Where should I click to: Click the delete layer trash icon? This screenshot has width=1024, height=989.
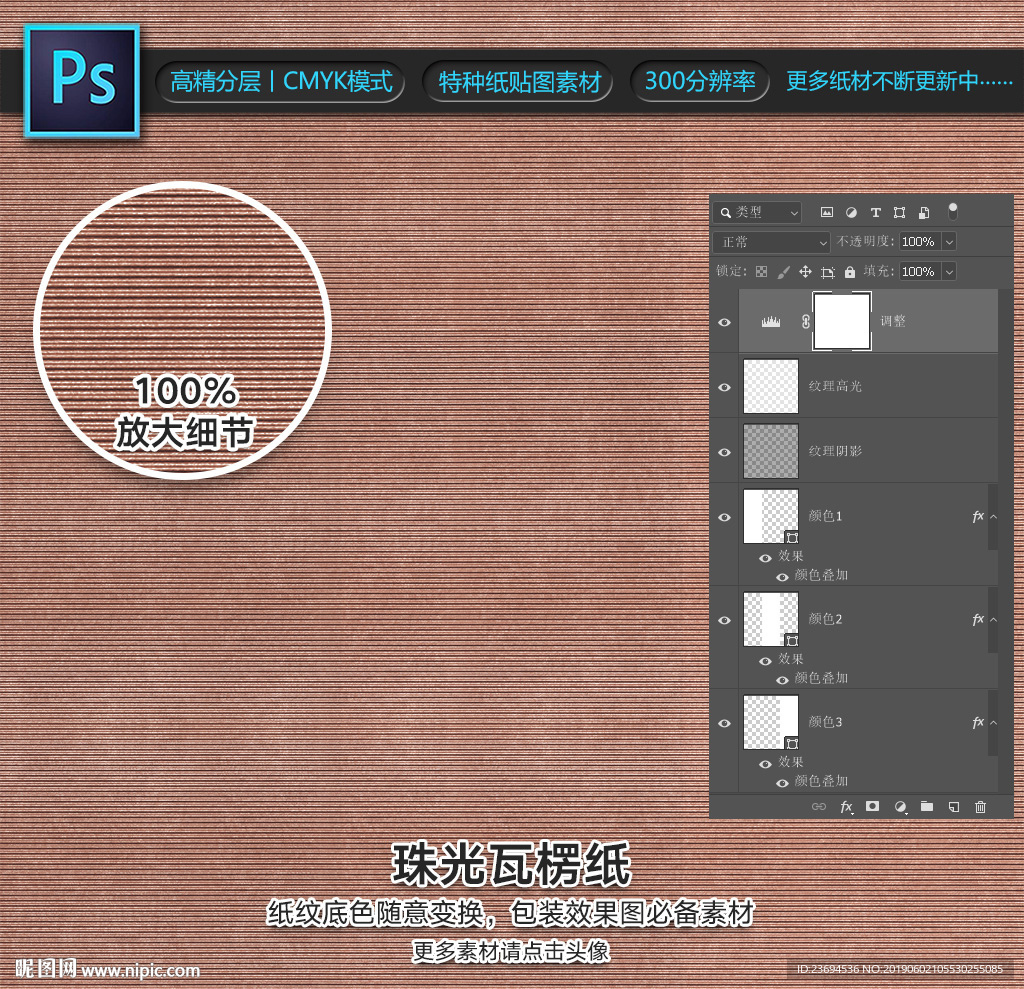pos(980,807)
